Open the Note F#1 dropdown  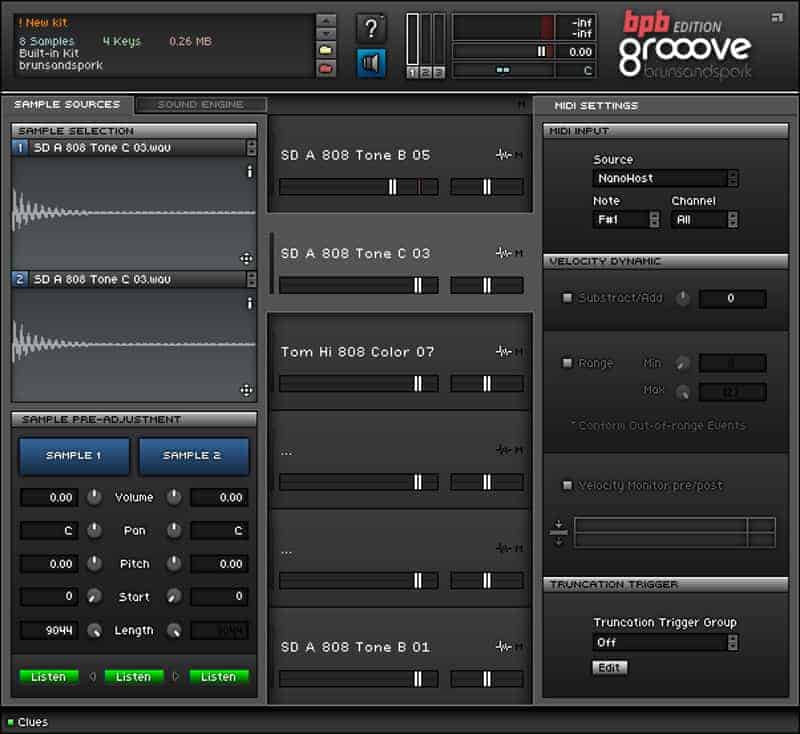(626, 220)
